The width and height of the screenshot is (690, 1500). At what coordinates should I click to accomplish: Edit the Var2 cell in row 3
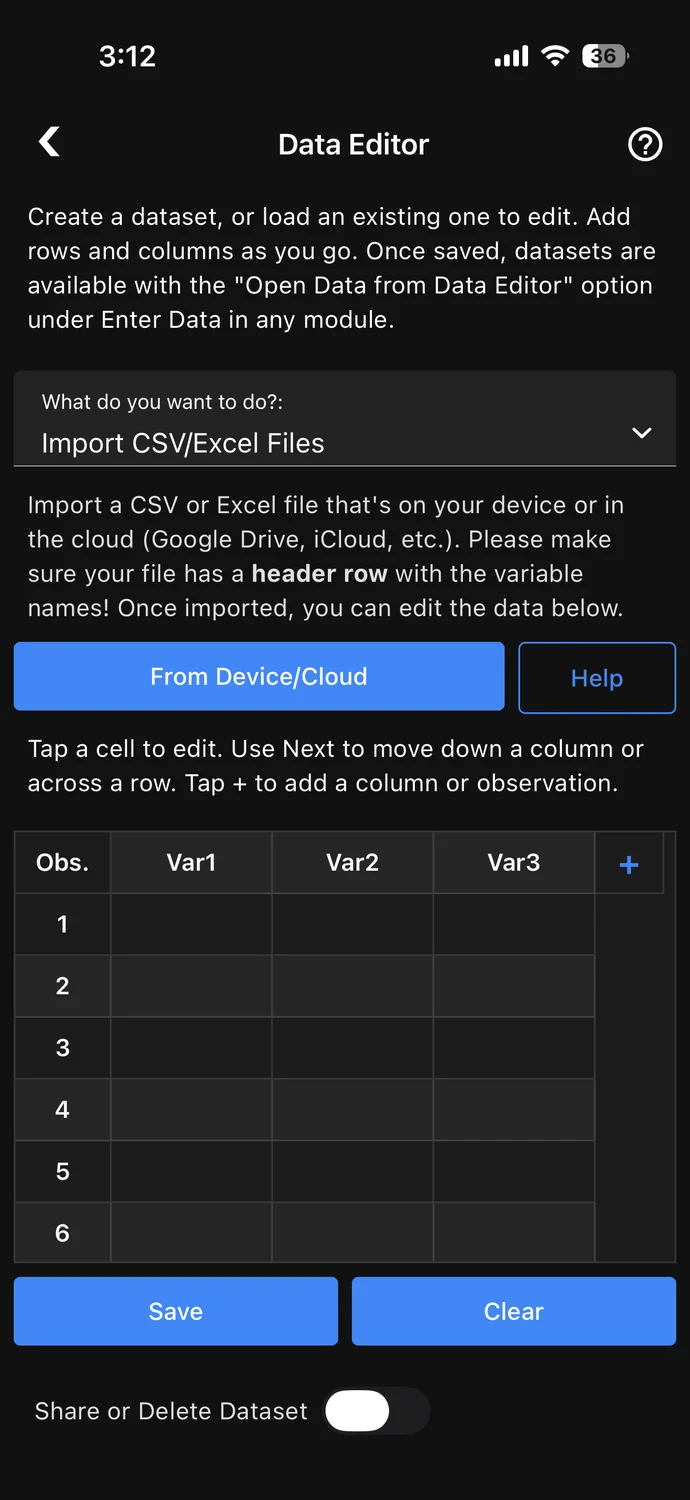(x=352, y=1048)
